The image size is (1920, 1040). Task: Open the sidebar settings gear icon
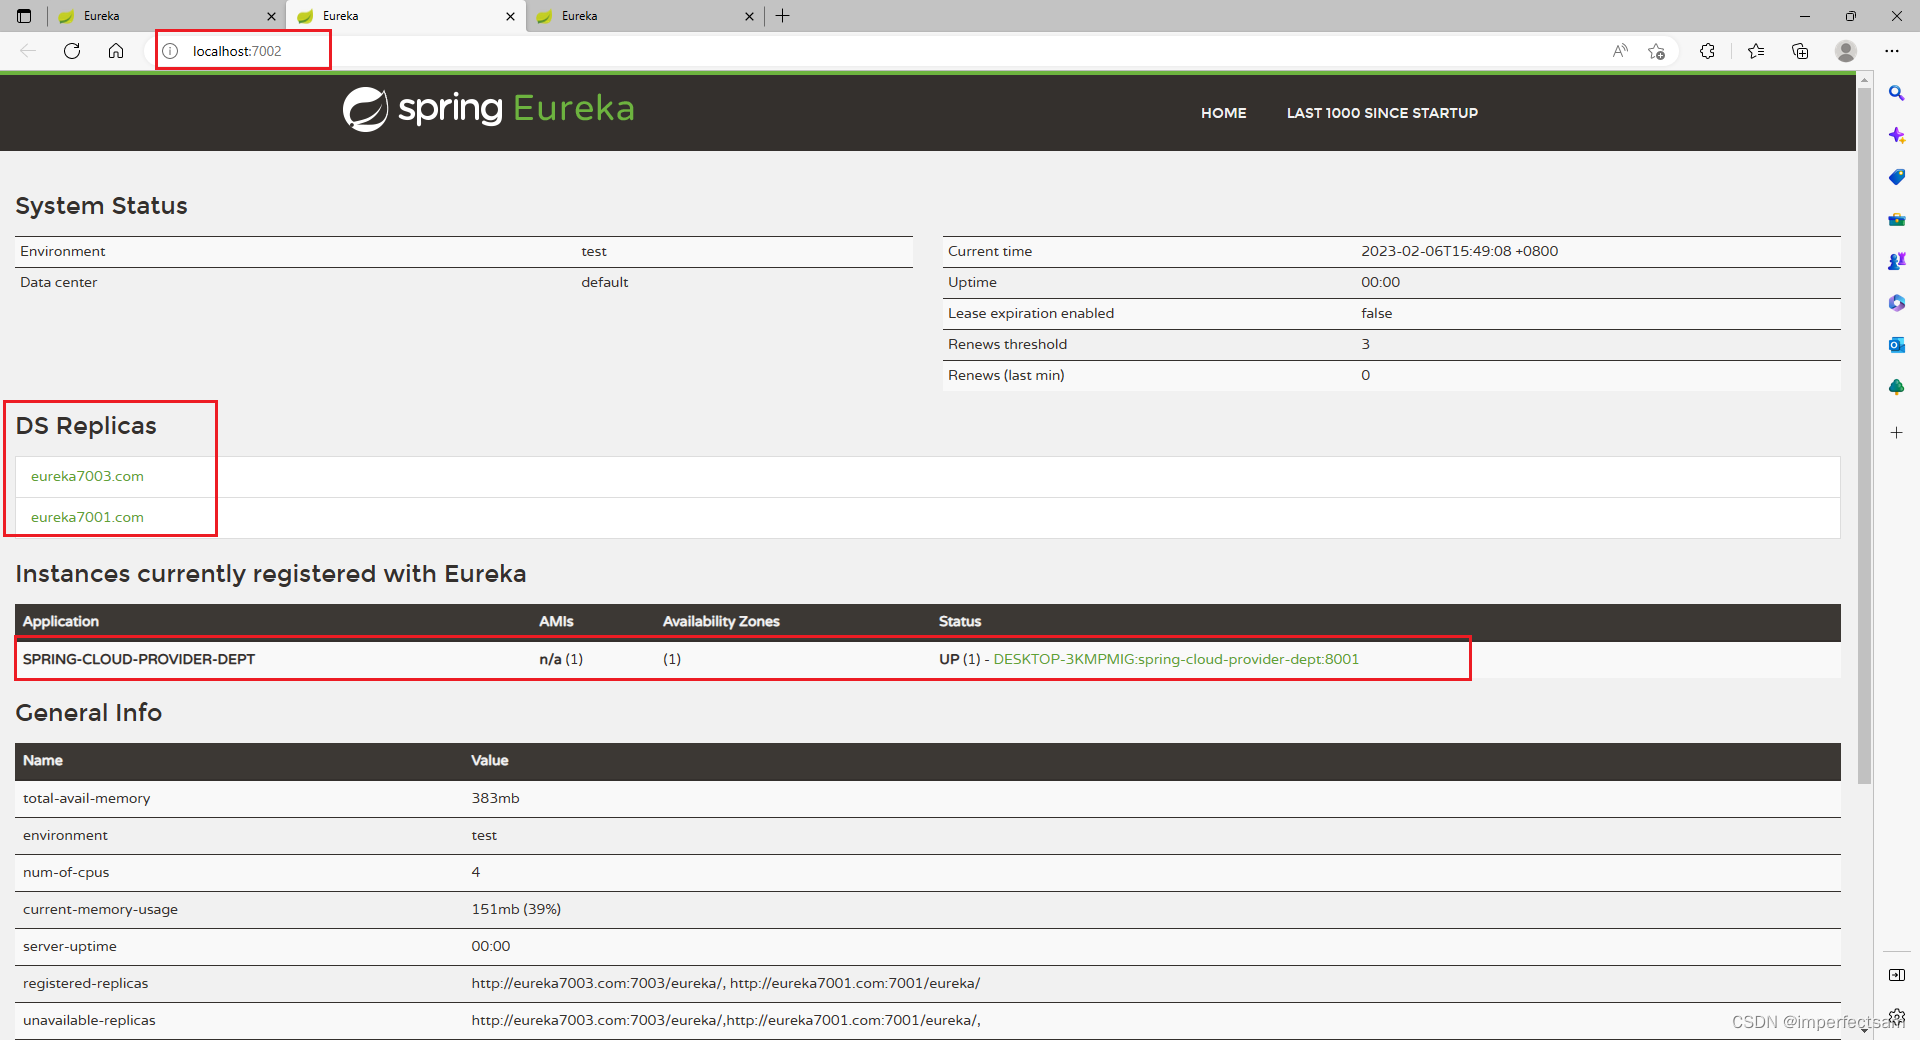point(1896,1017)
